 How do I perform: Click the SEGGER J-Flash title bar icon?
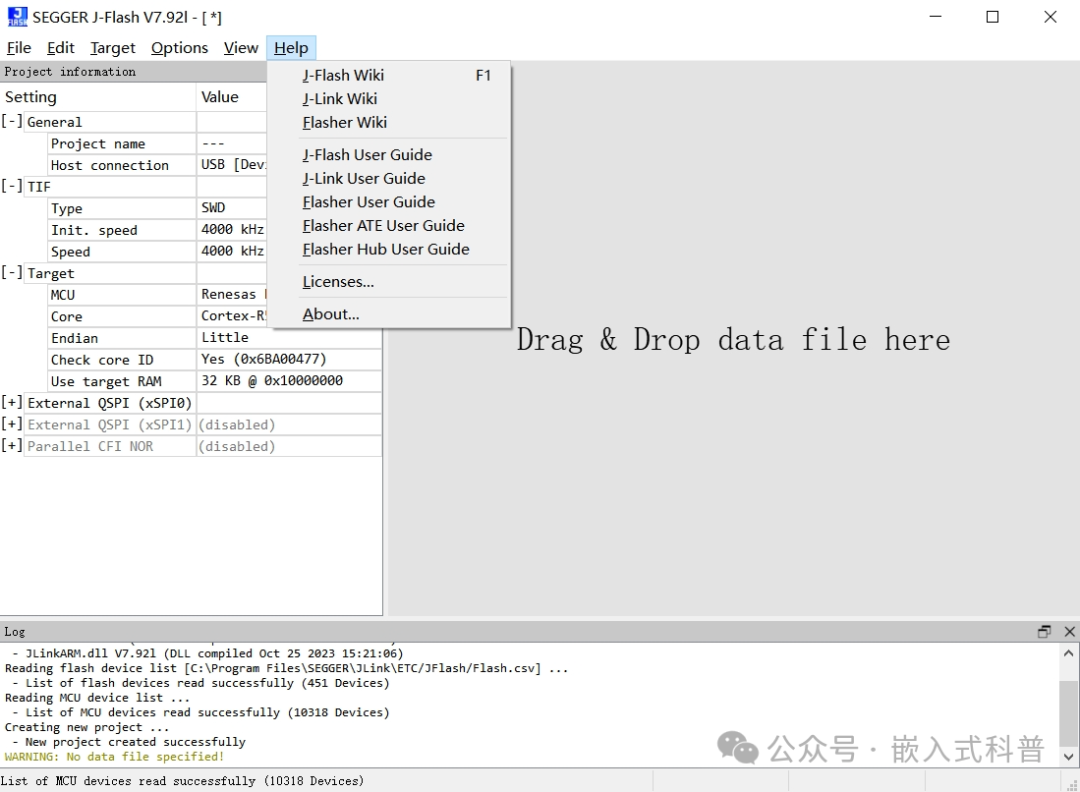(17, 17)
